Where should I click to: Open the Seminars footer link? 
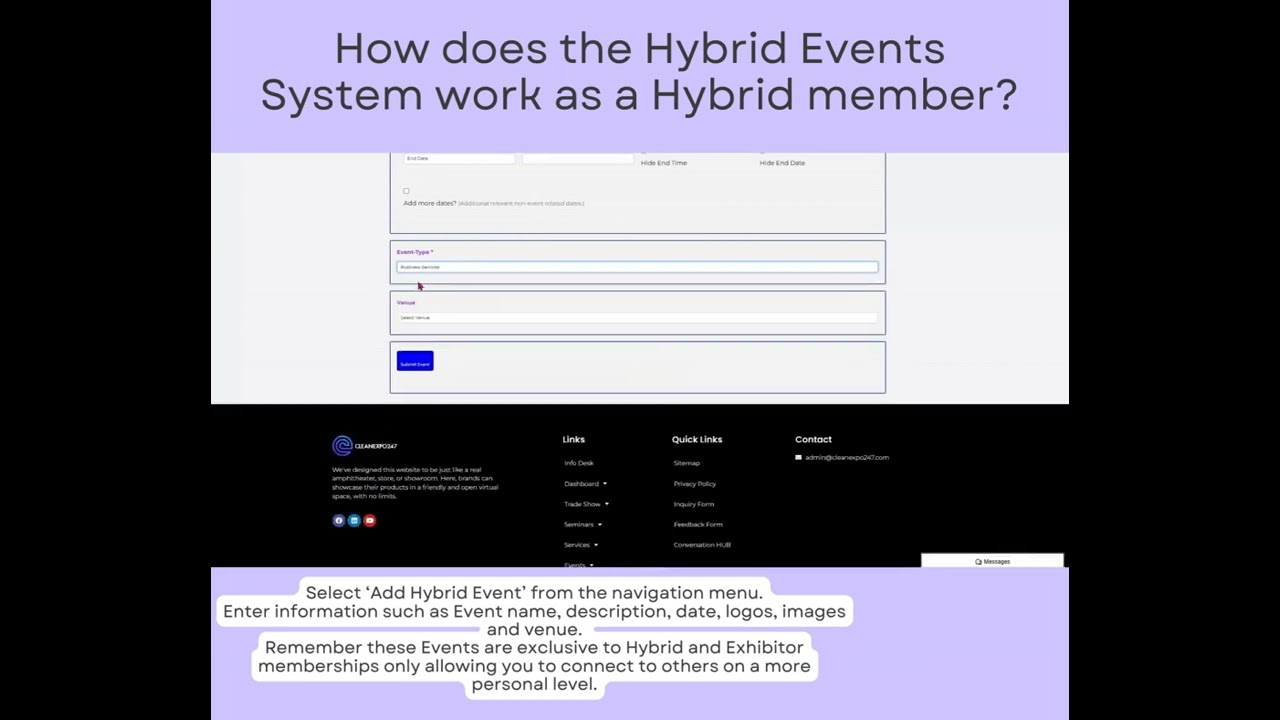tap(579, 525)
